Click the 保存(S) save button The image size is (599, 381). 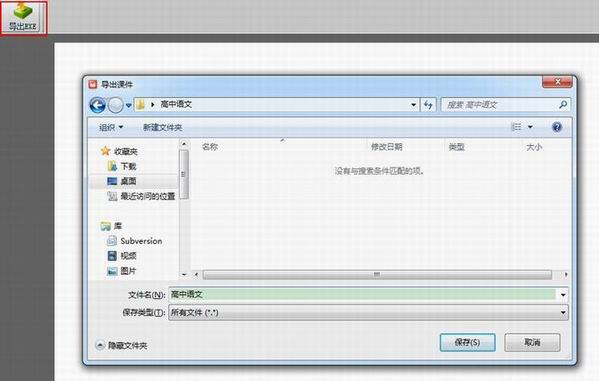pyautogui.click(x=468, y=342)
